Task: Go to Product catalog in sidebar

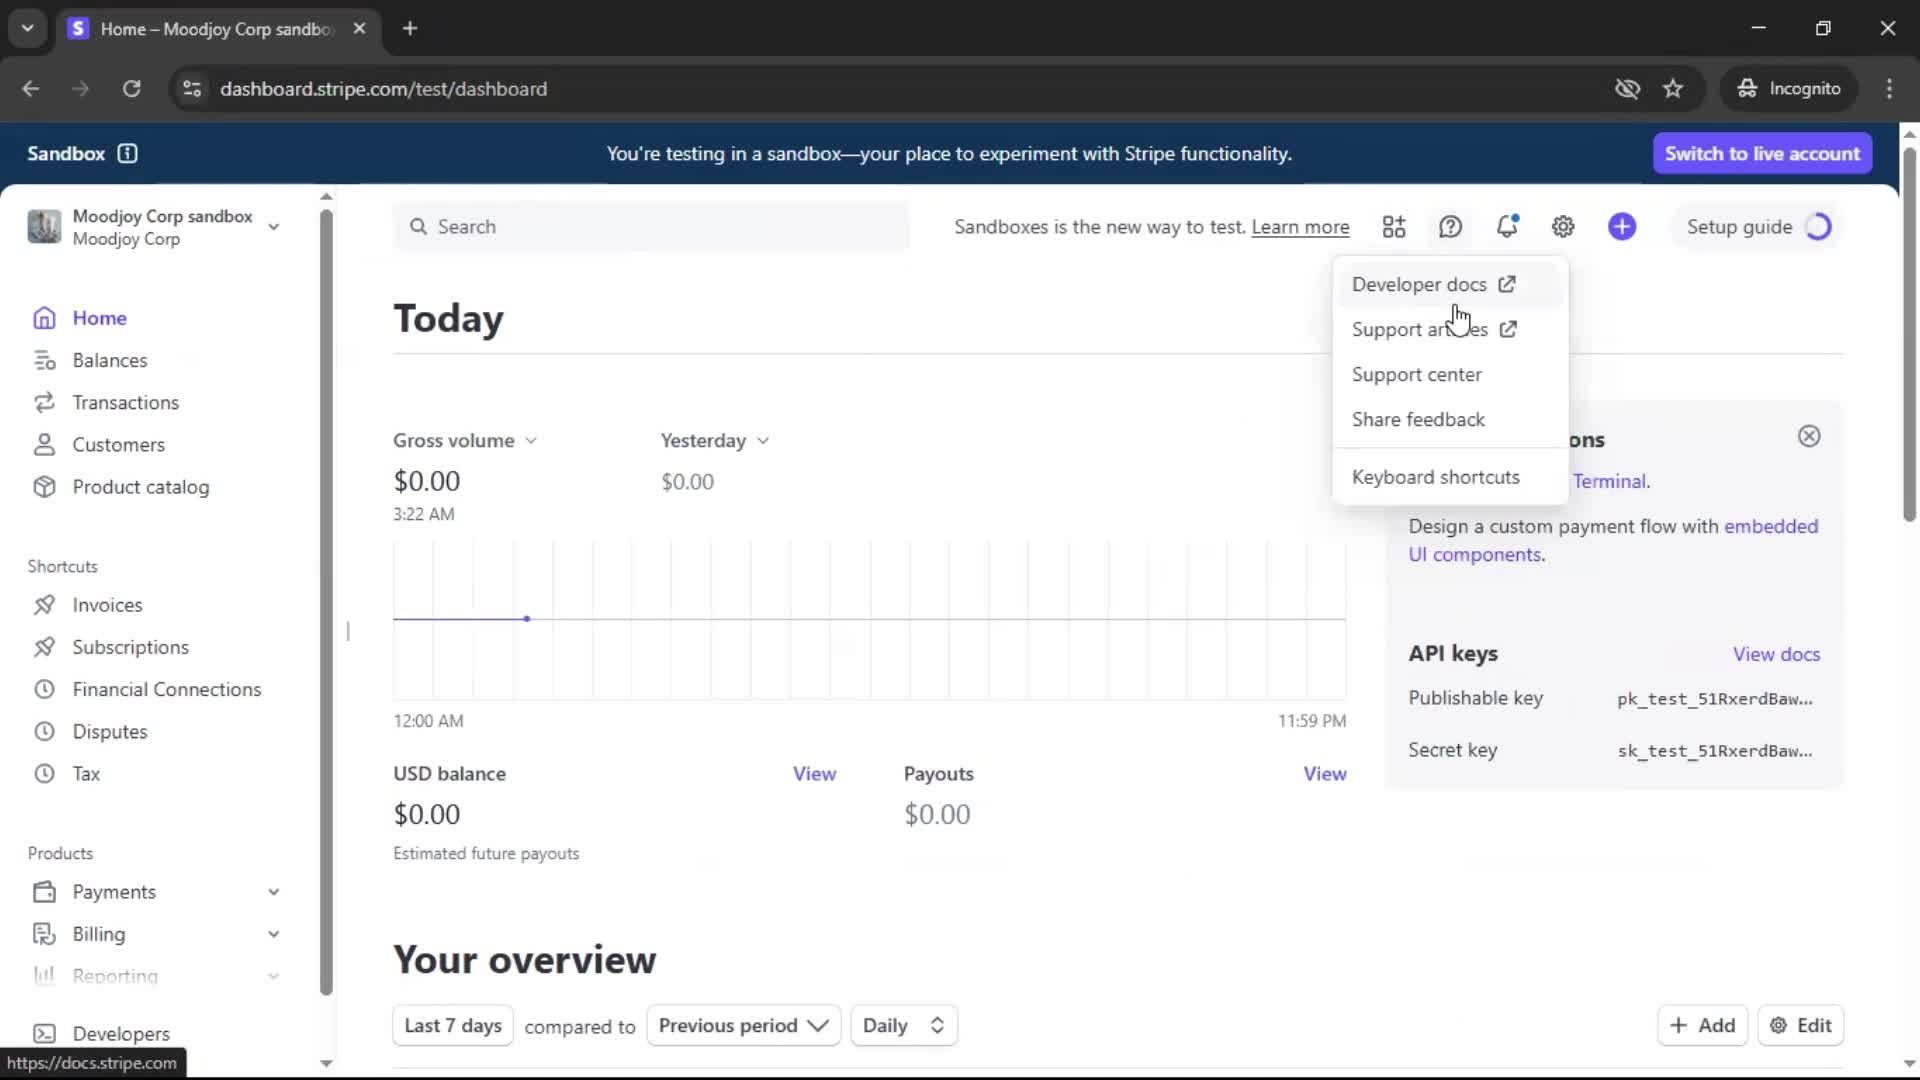Action: pyautogui.click(x=140, y=487)
